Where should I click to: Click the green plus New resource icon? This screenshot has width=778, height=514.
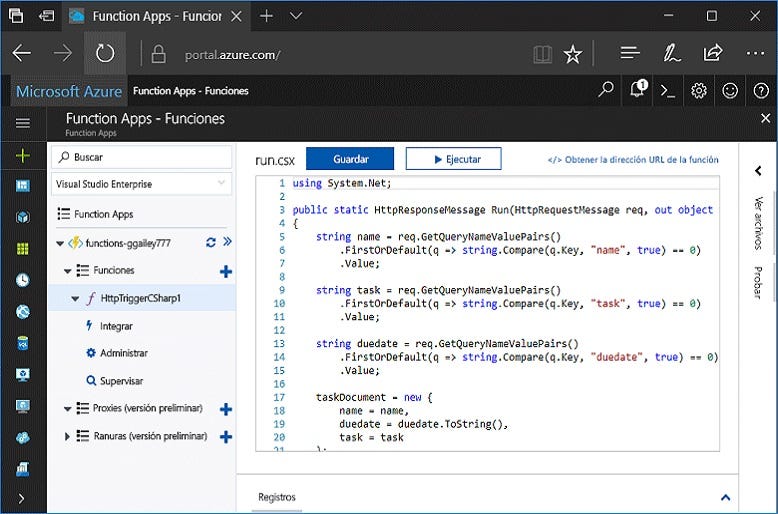point(23,156)
